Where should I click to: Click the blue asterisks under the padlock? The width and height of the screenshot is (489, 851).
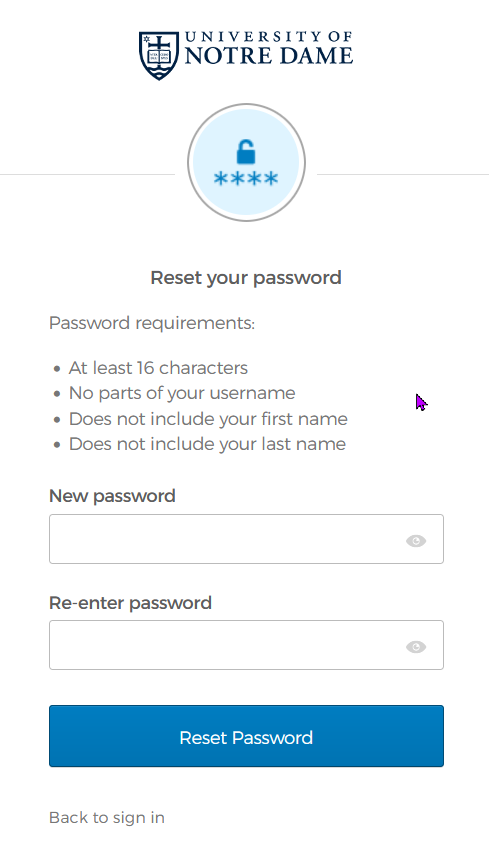point(246,179)
